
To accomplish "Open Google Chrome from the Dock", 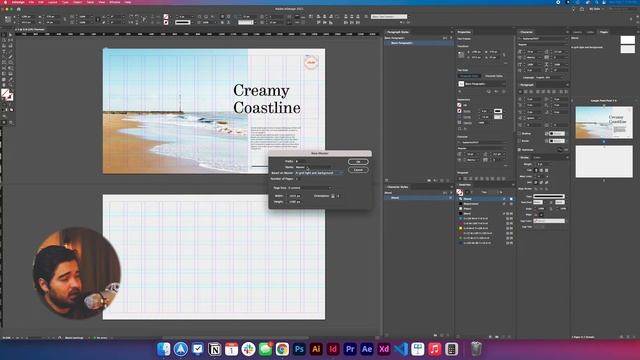I will pyautogui.click(x=282, y=349).
